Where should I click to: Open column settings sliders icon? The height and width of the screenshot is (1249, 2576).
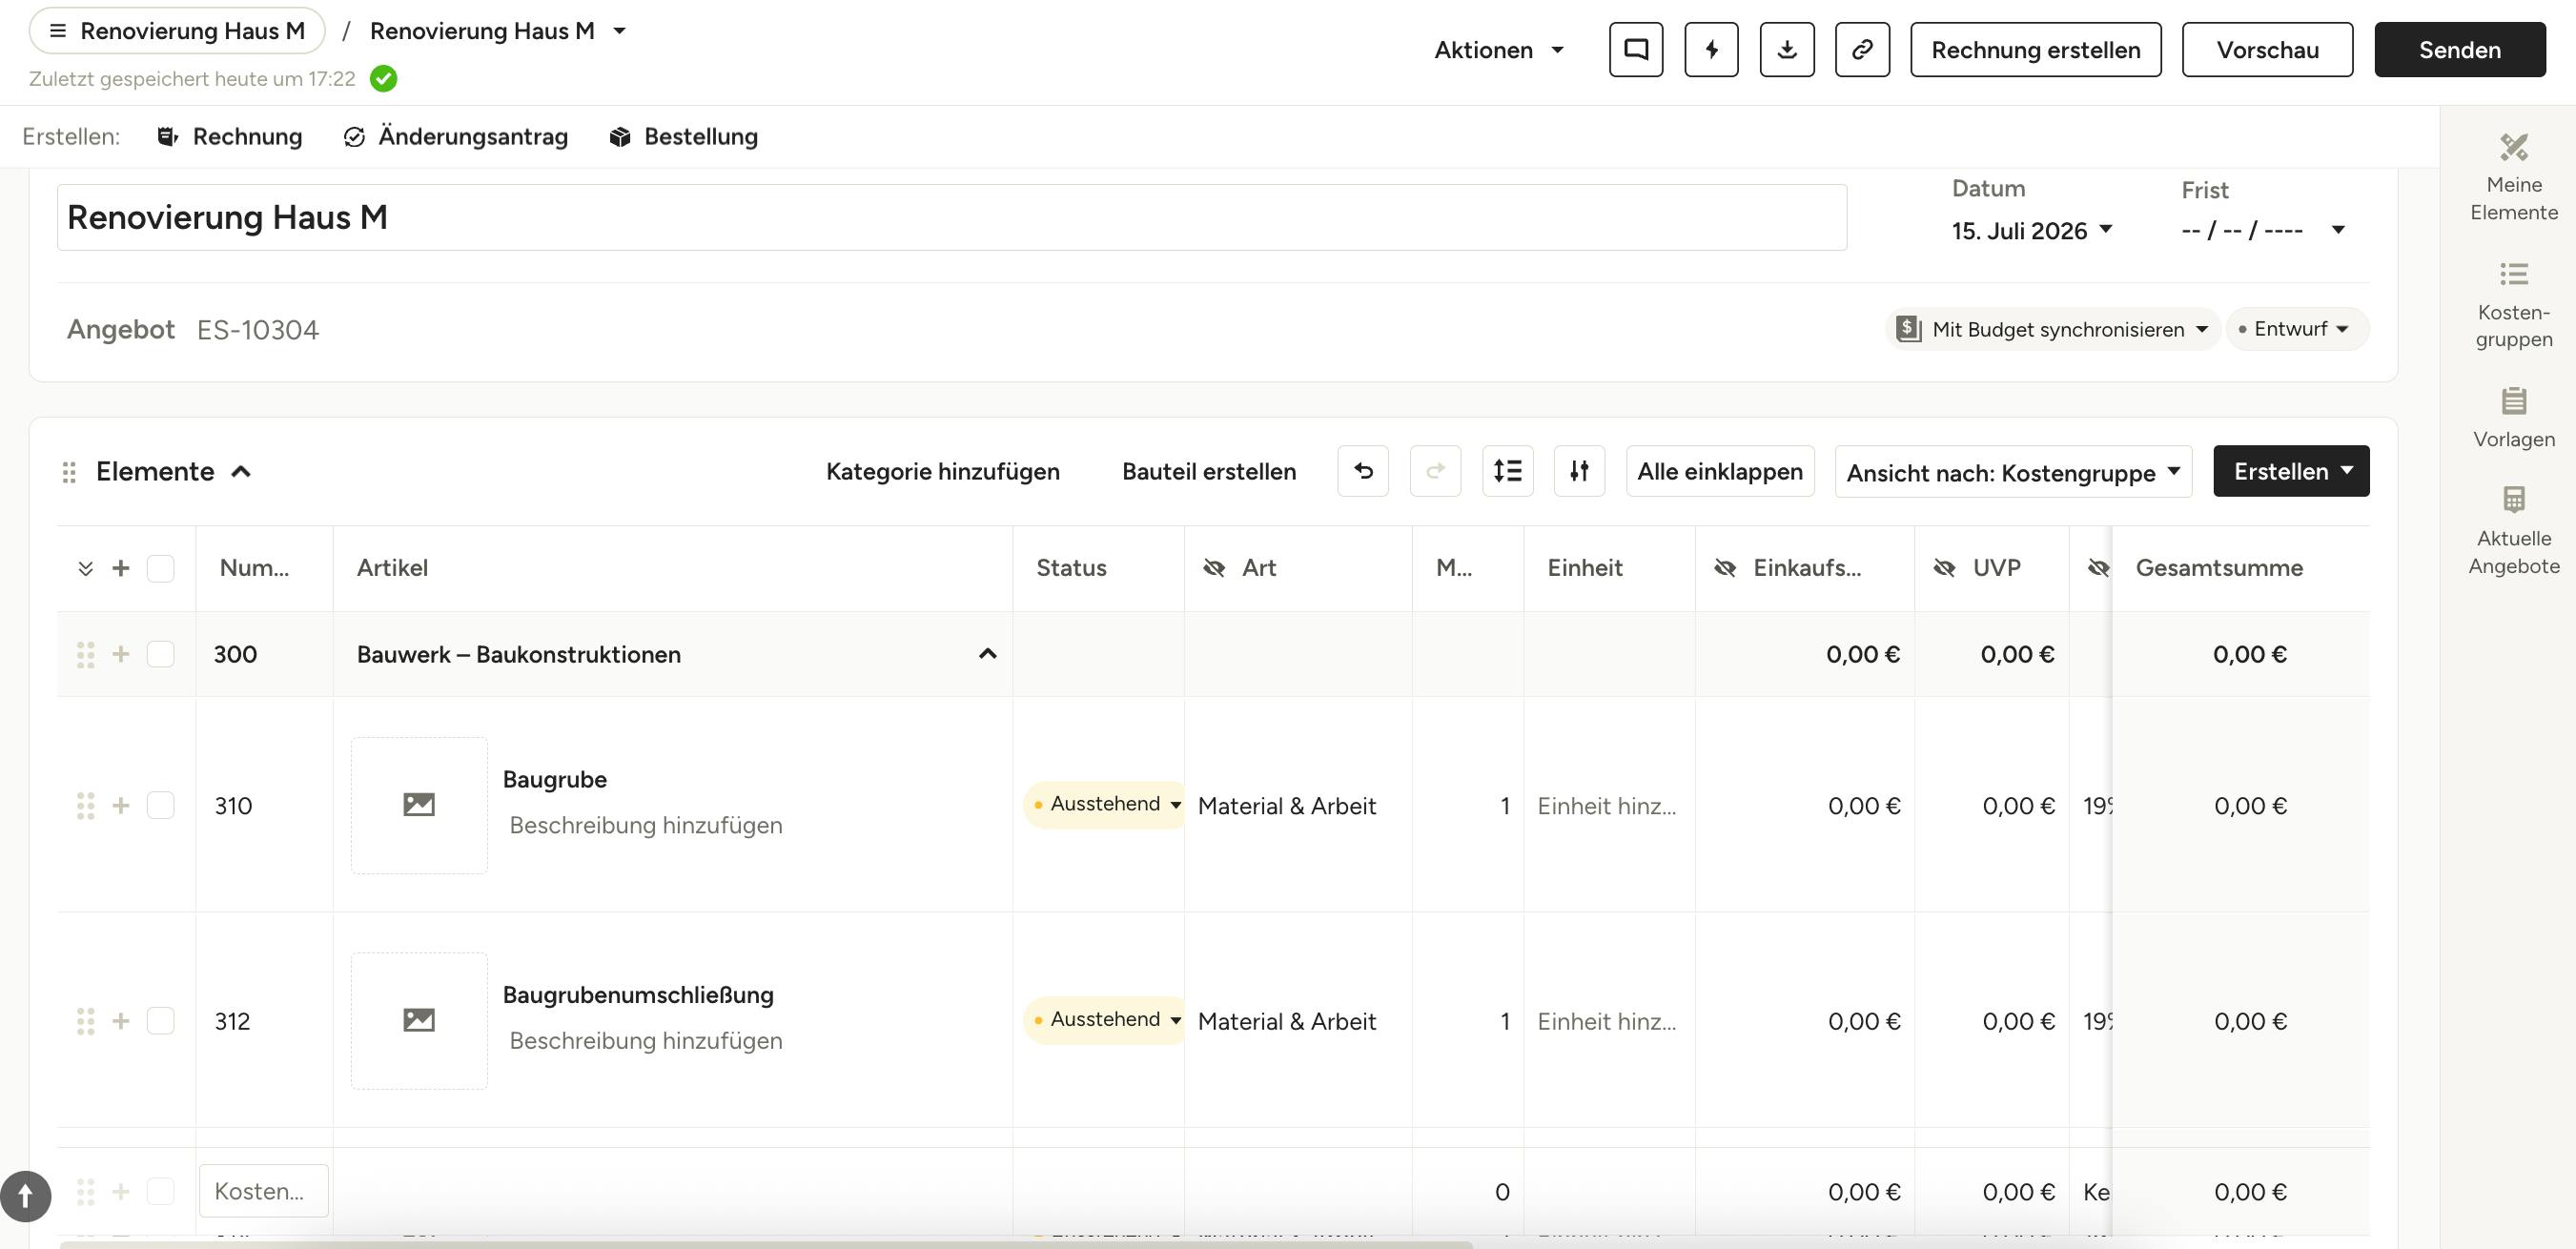point(1579,471)
